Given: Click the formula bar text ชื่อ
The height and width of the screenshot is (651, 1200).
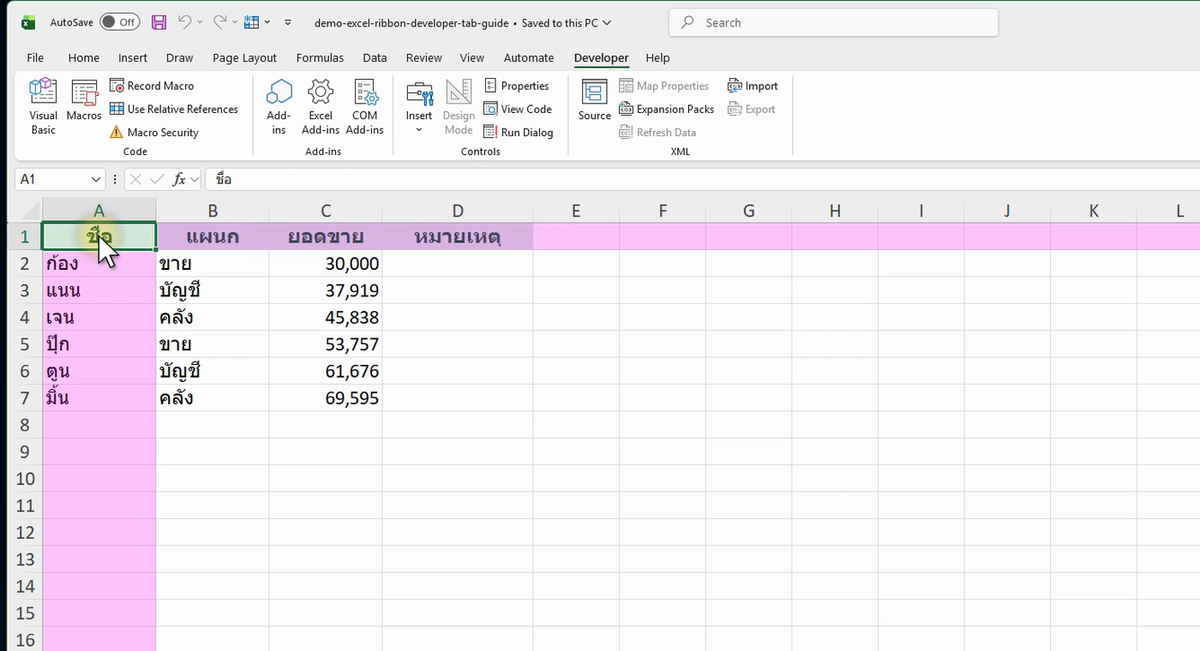Looking at the screenshot, I should (x=224, y=179).
